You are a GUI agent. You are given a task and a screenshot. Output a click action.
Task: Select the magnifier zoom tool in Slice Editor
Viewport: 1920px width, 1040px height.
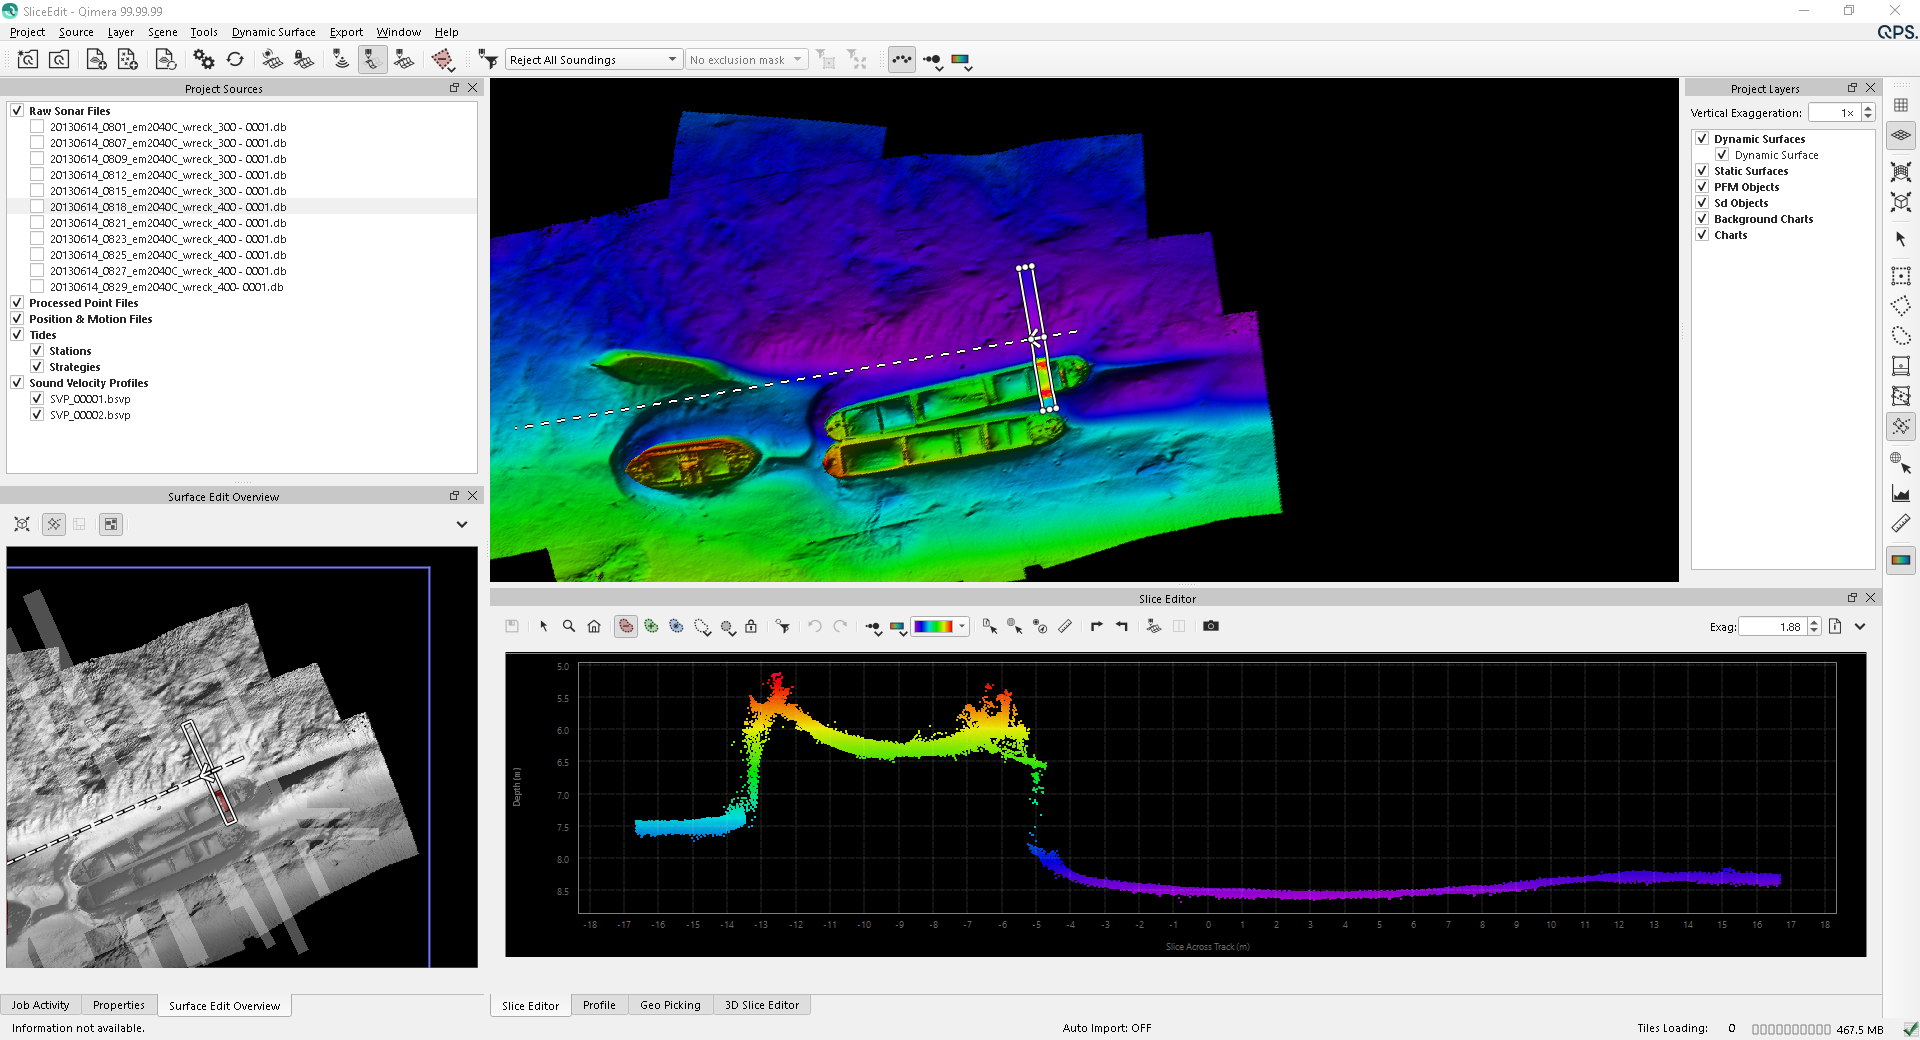coord(569,626)
